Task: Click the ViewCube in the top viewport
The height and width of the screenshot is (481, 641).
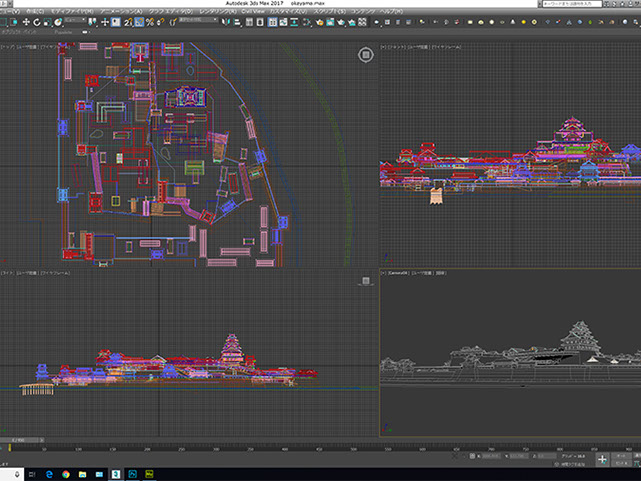Action: (x=364, y=55)
